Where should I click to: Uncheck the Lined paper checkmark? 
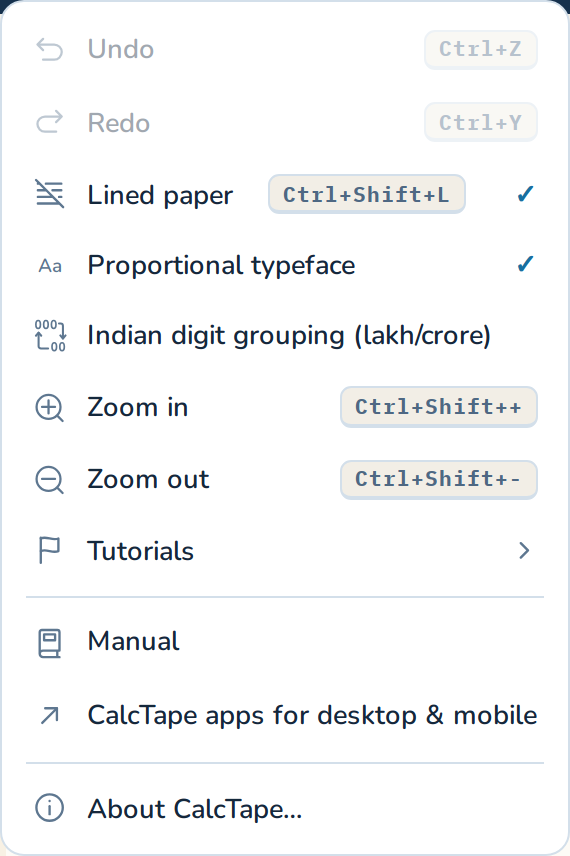525,193
